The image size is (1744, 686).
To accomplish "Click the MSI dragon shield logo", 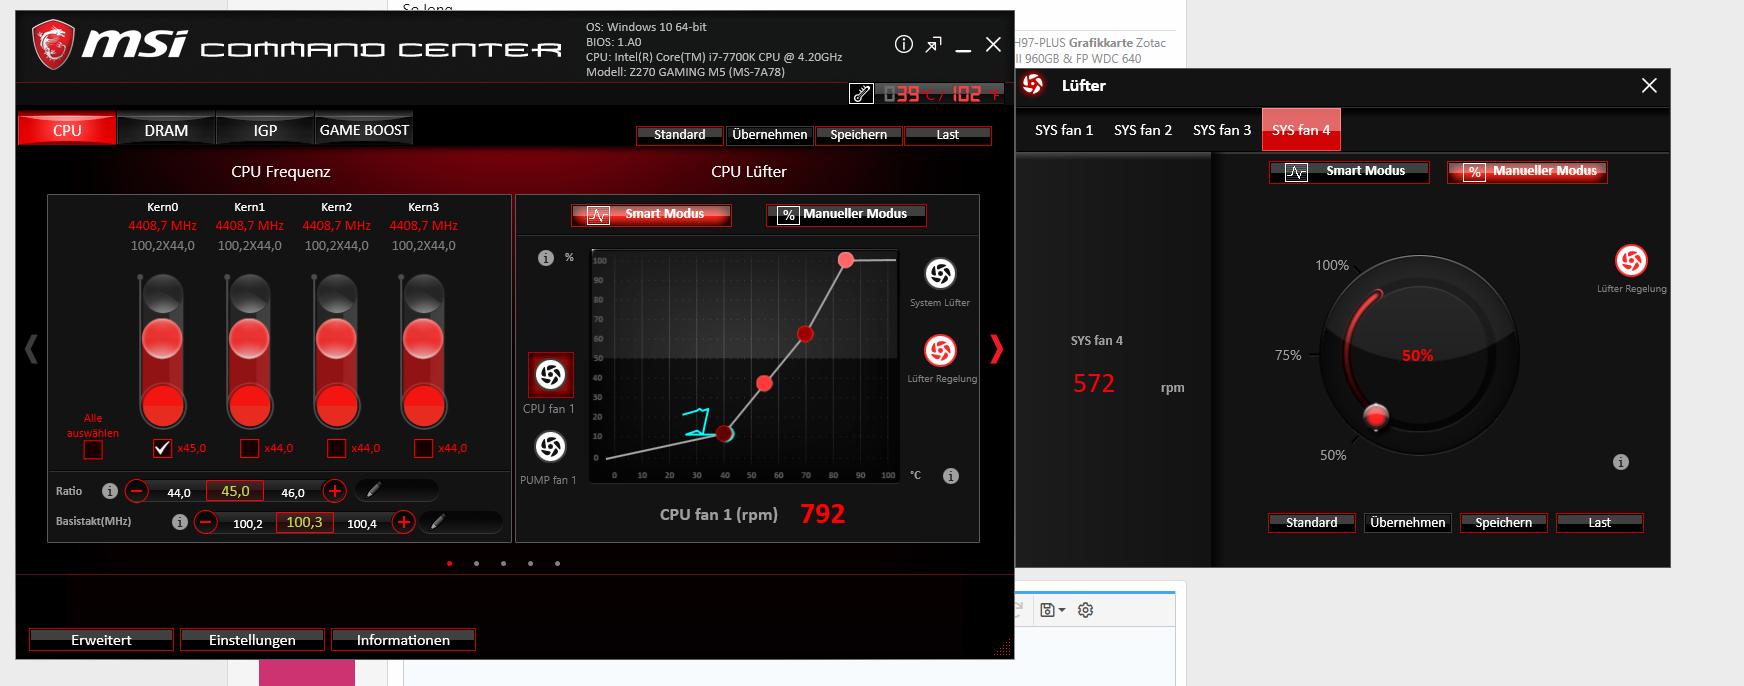I will tap(53, 45).
